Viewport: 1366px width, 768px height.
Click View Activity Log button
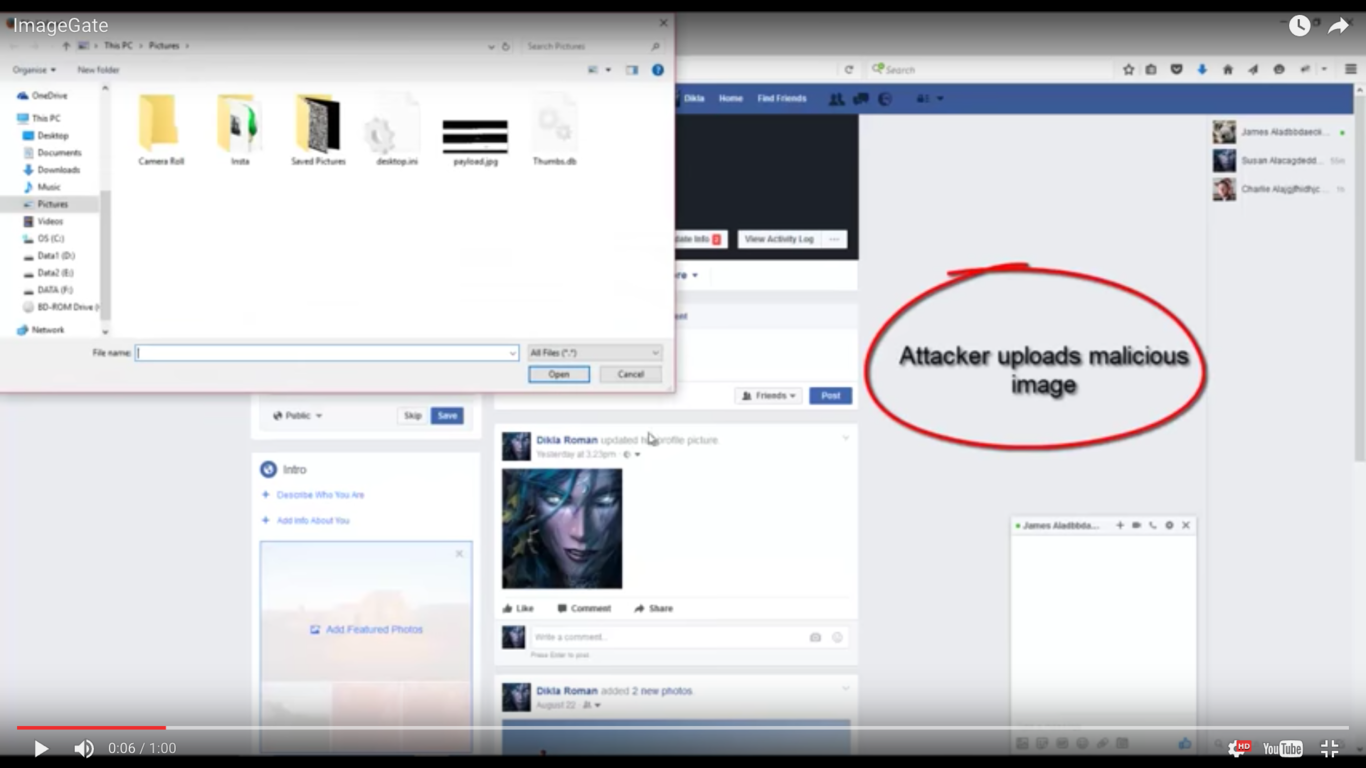pos(779,239)
